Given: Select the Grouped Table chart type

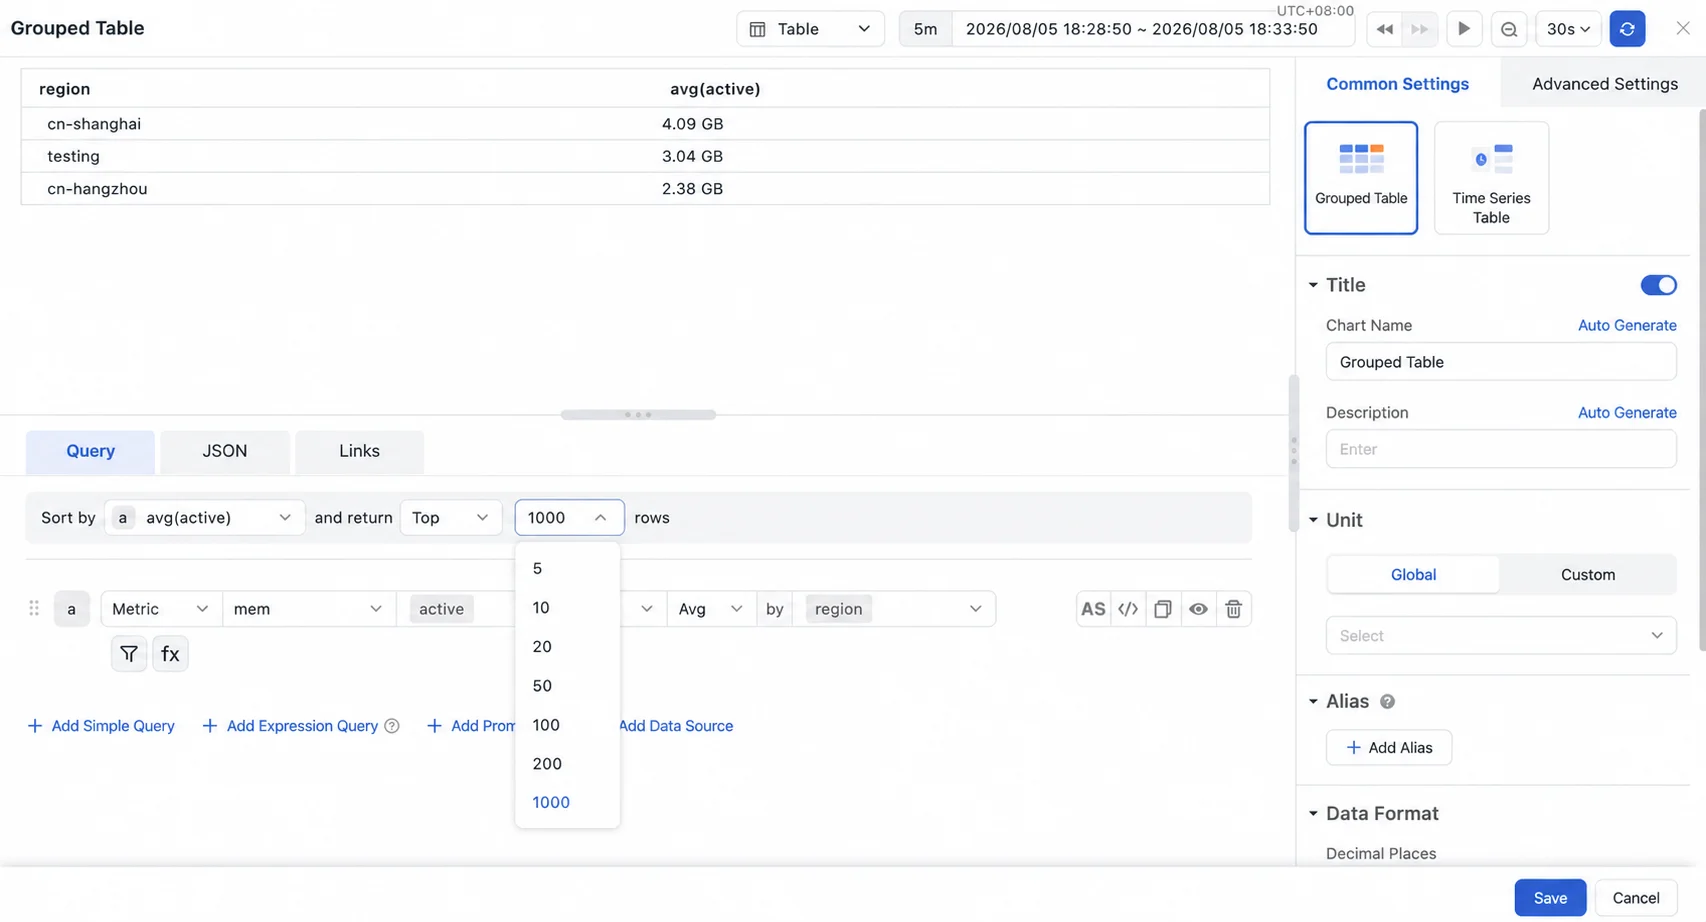Looking at the screenshot, I should pos(1361,178).
